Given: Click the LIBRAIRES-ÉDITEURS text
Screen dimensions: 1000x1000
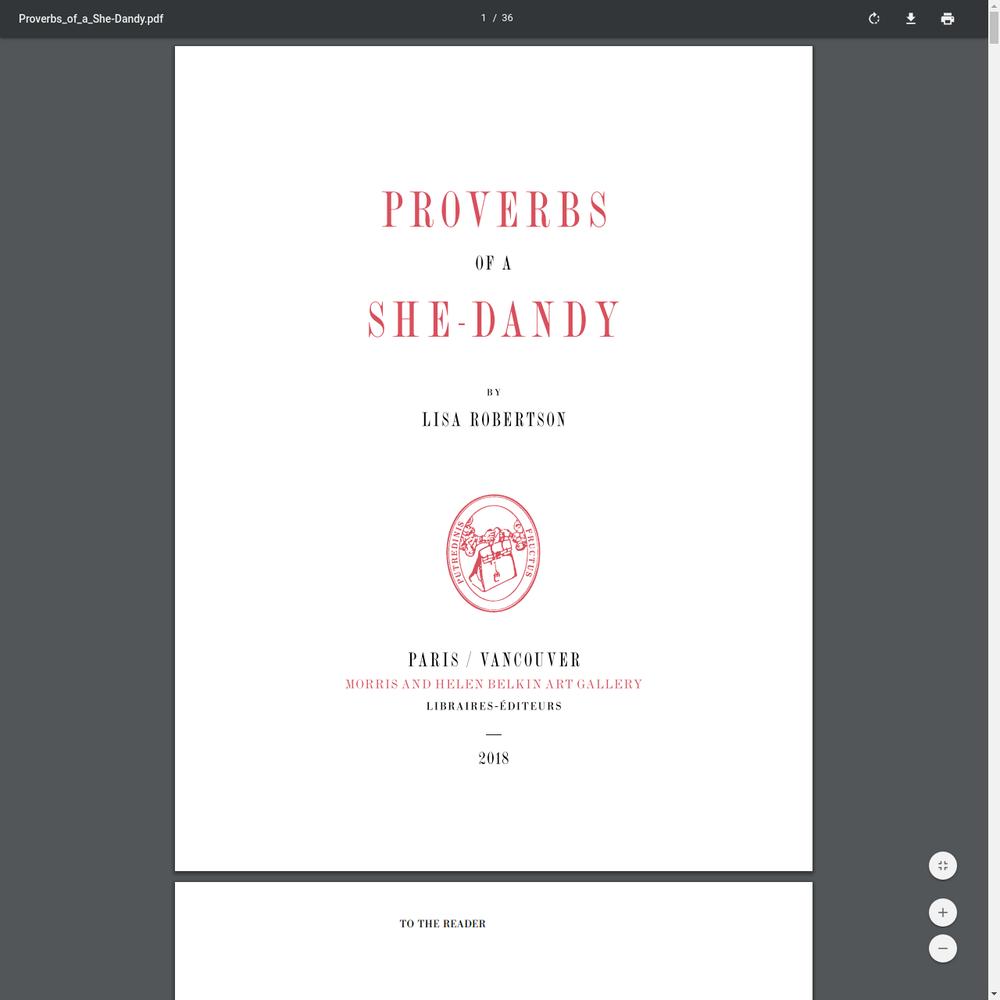Looking at the screenshot, I should point(494,706).
